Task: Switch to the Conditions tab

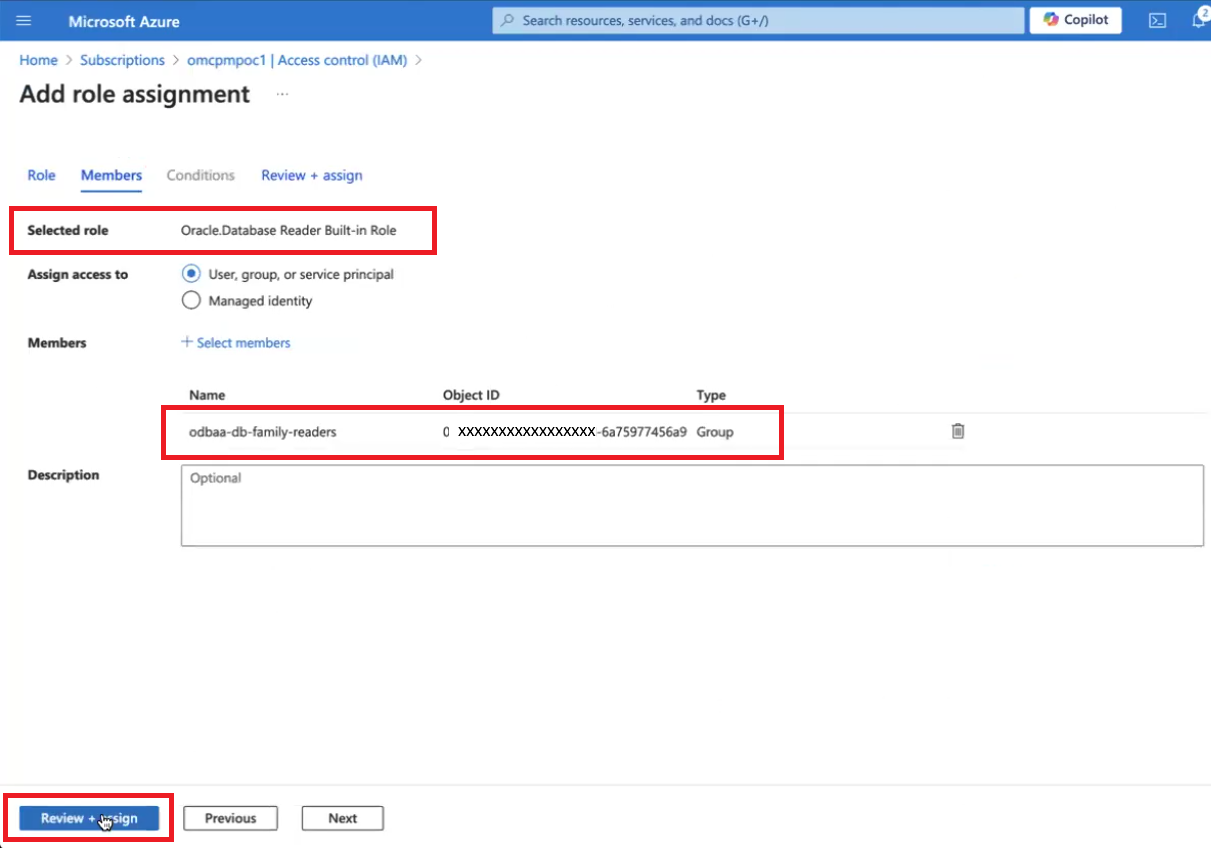Action: point(200,175)
